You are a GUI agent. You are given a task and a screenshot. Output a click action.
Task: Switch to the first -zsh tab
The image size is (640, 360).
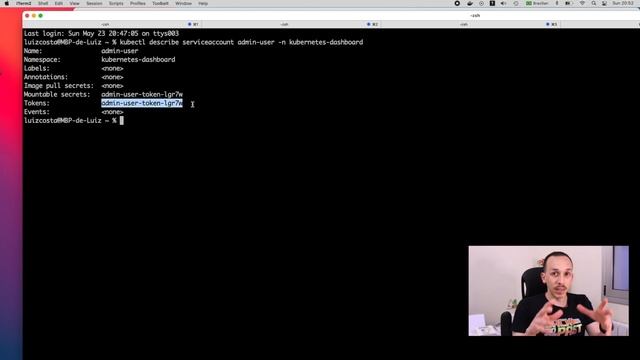112,24
